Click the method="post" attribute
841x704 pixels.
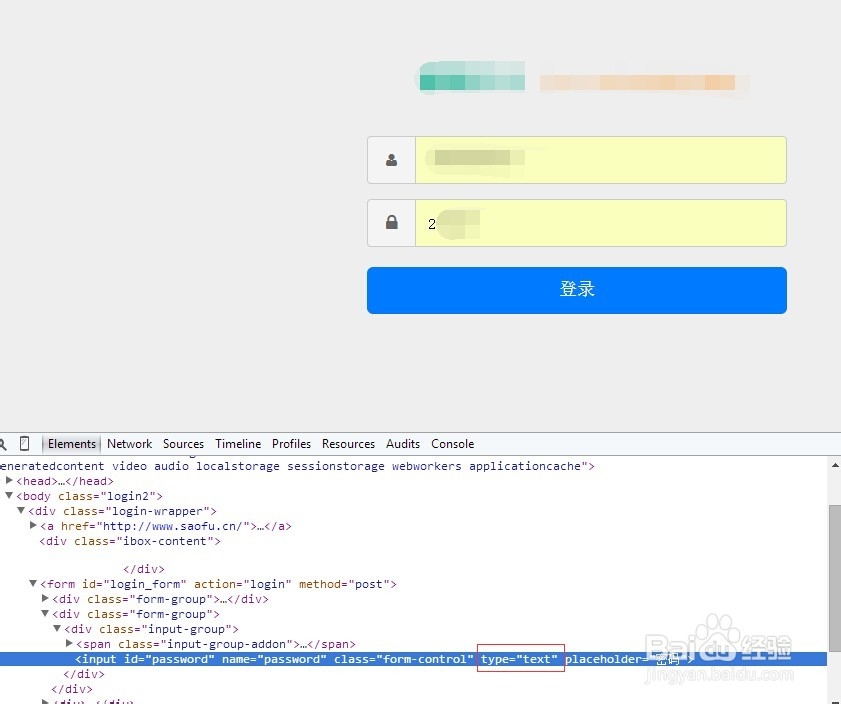coord(344,584)
